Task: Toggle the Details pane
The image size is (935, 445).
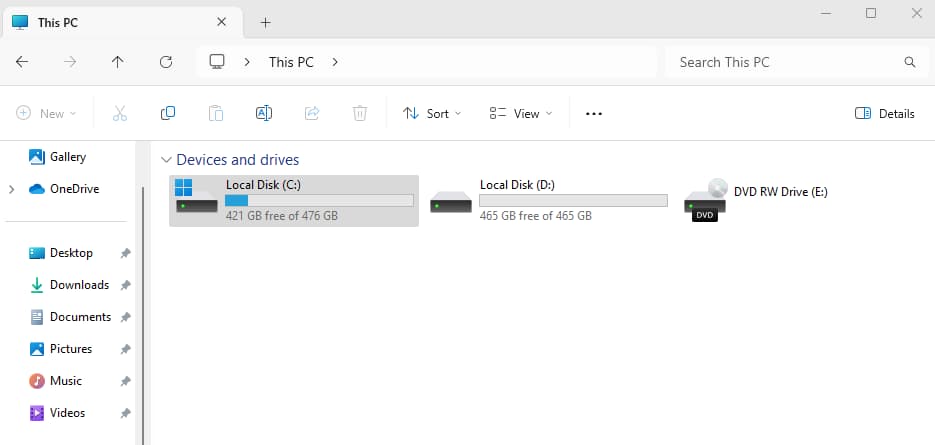Action: tap(885, 113)
